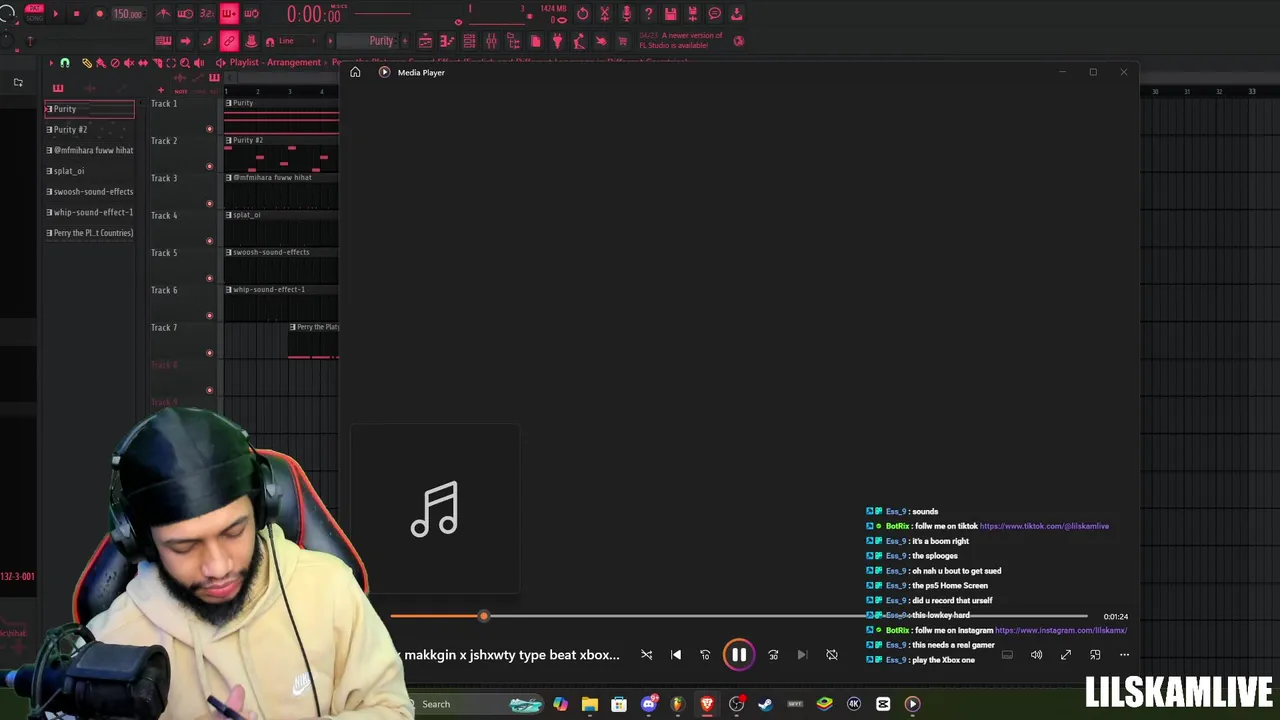1280x720 pixels.
Task: Enable Media Player mini player view
Action: [x=1095, y=655]
